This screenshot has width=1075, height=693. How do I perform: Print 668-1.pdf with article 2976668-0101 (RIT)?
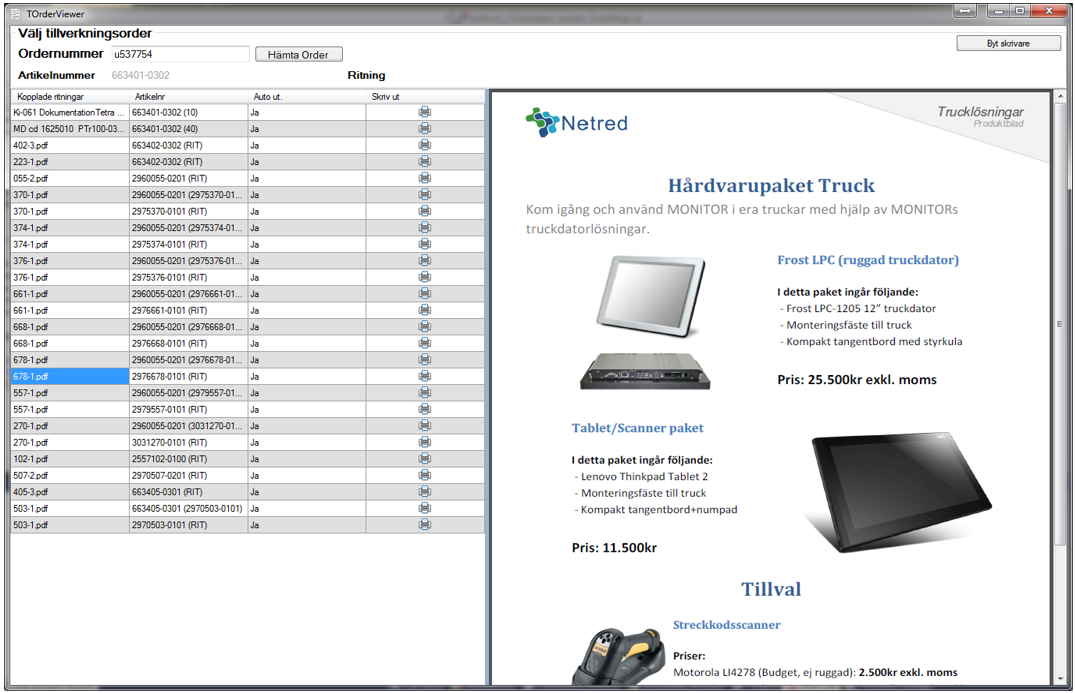(425, 343)
